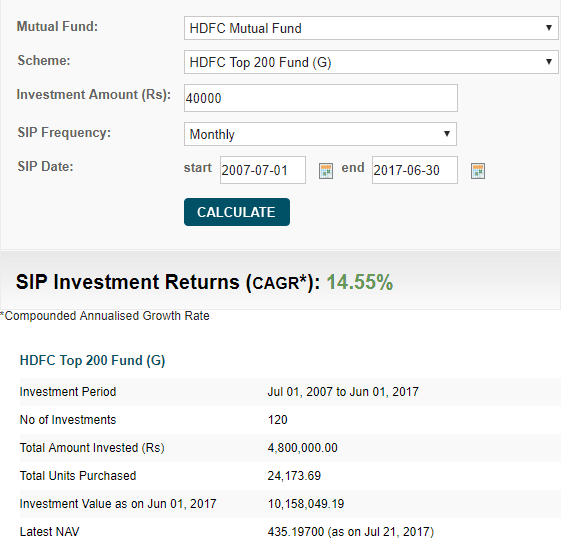Select total units purchased 24,173.69
Viewport: 561px width, 551px height.
point(294,476)
